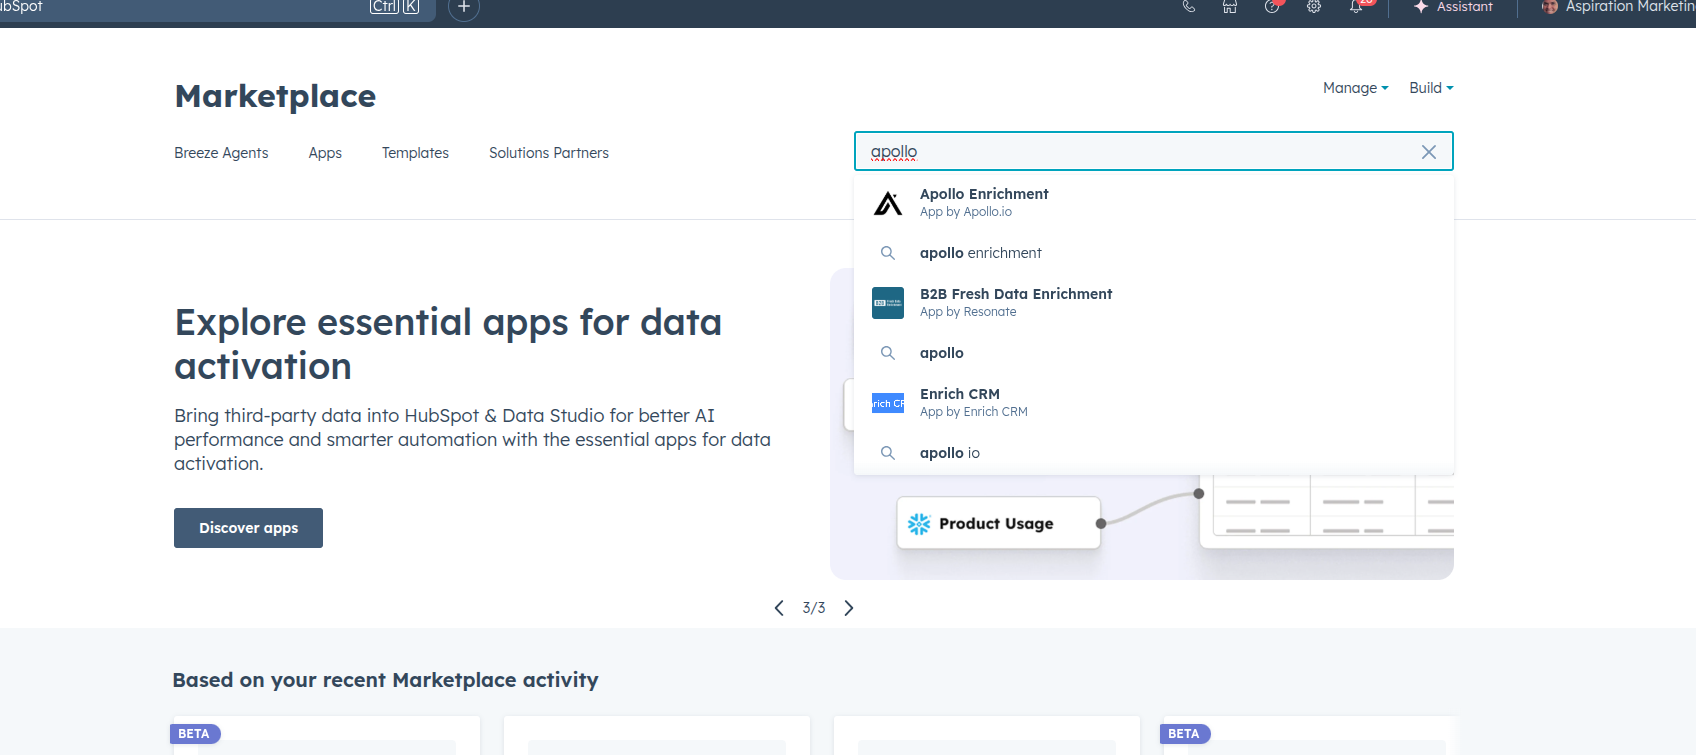The width and height of the screenshot is (1696, 755).
Task: Click magnifier icon beside 'apollo io'
Action: point(887,453)
